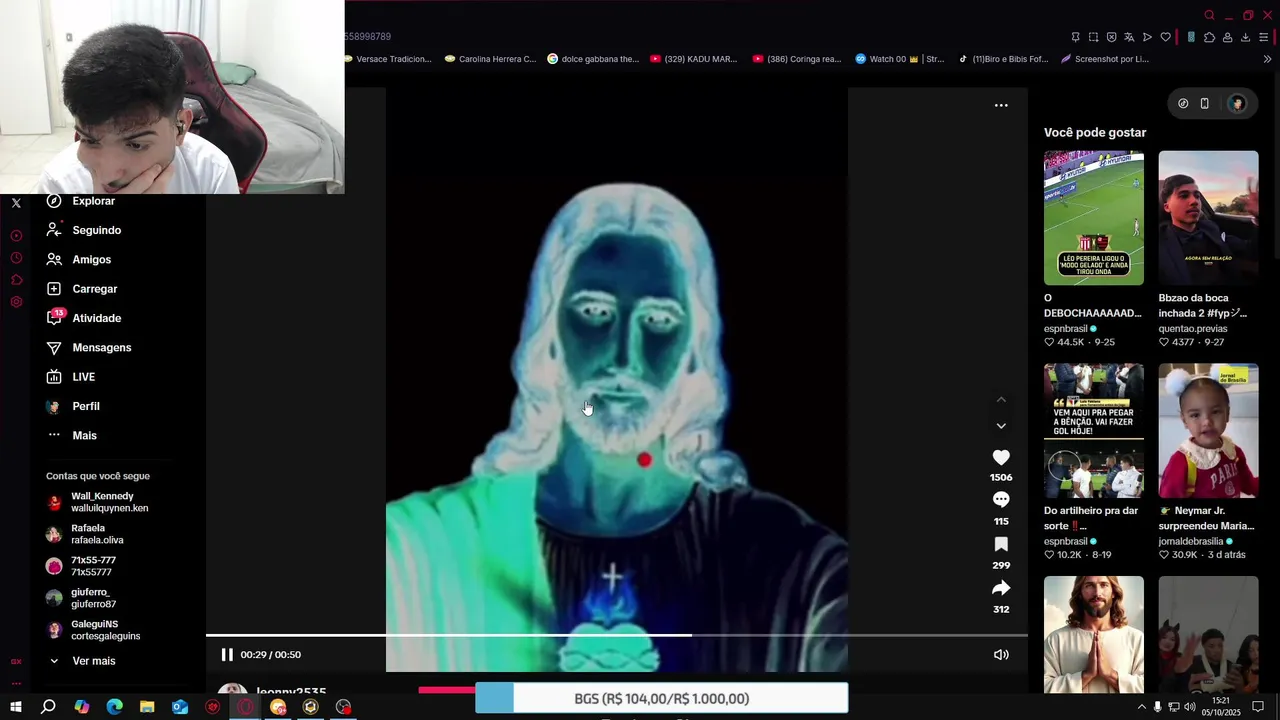Open the comments bubble showing 115
1280x720 pixels.
[x=1001, y=499]
